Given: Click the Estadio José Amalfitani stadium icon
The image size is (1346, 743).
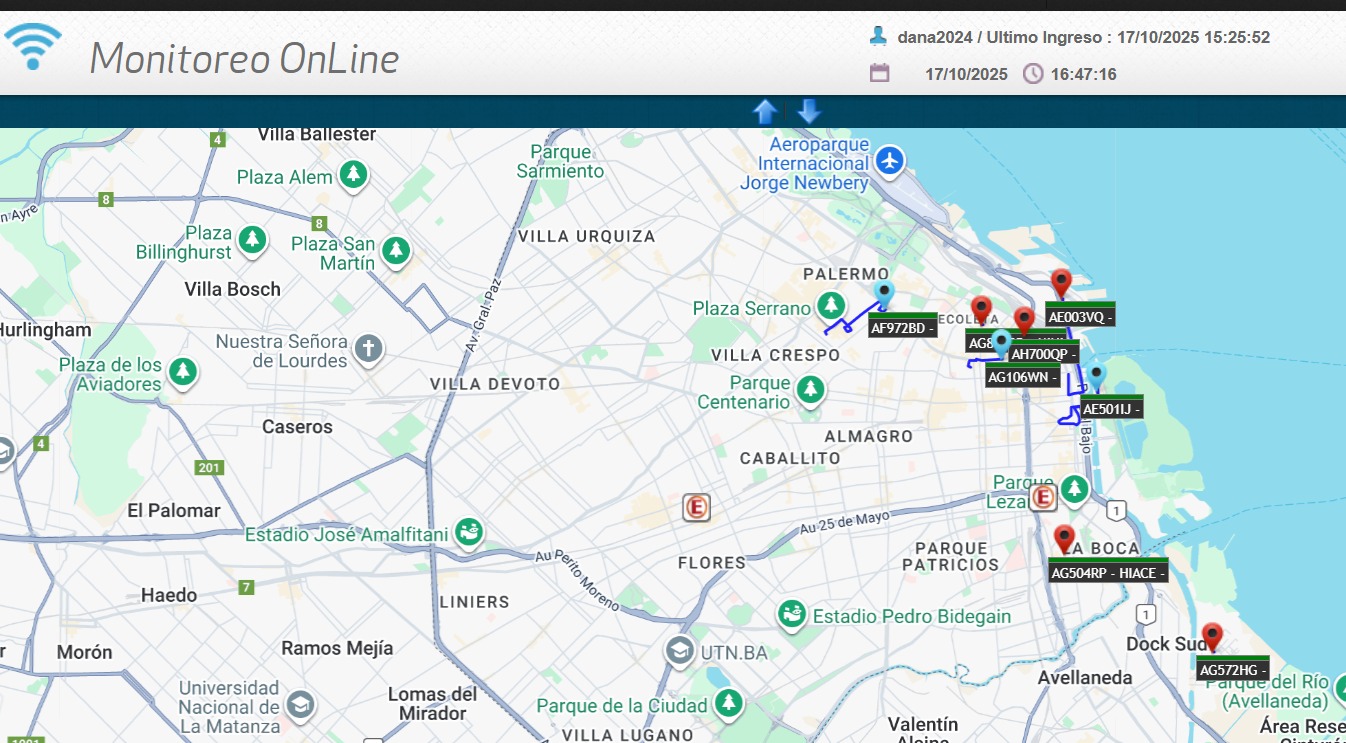Looking at the screenshot, I should tap(468, 530).
